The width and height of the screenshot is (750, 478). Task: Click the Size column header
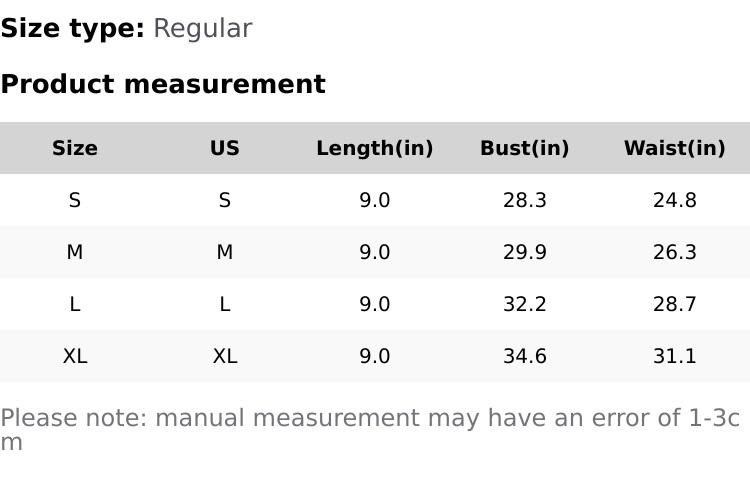pos(75,148)
